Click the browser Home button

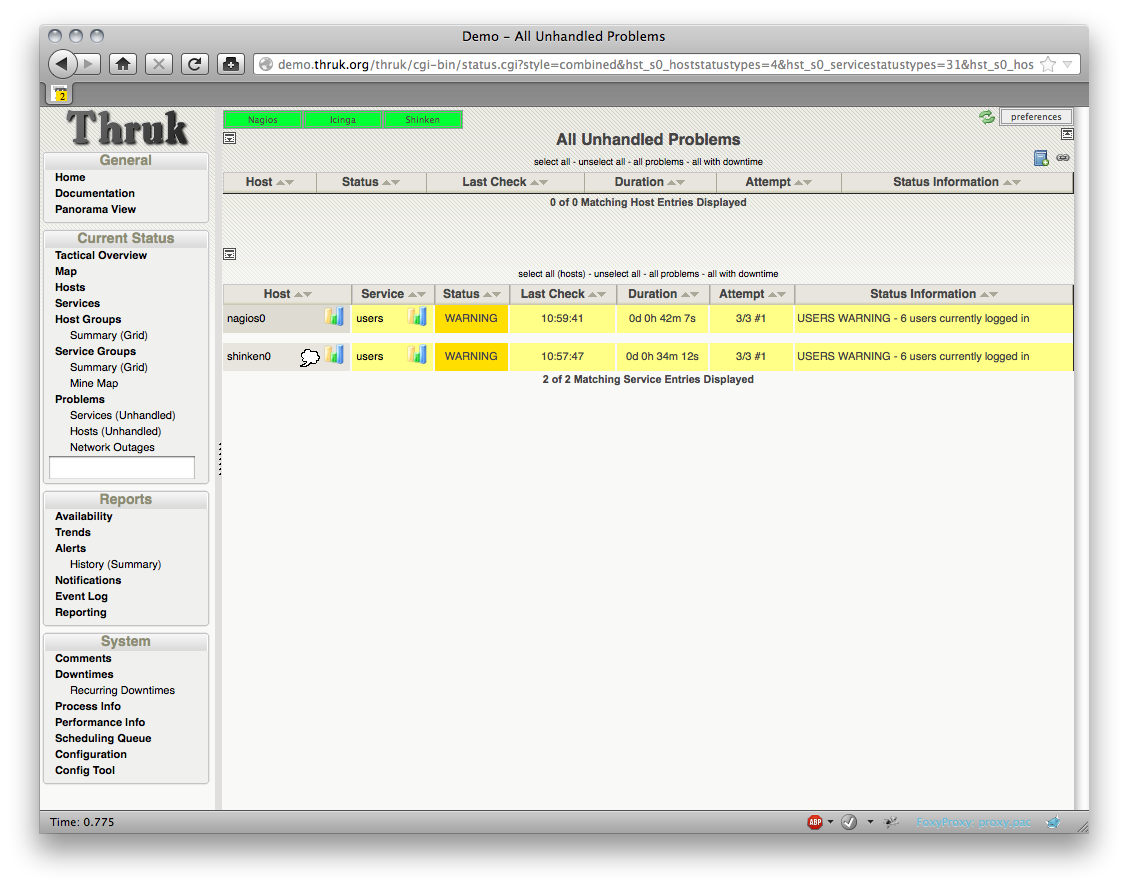tap(122, 64)
